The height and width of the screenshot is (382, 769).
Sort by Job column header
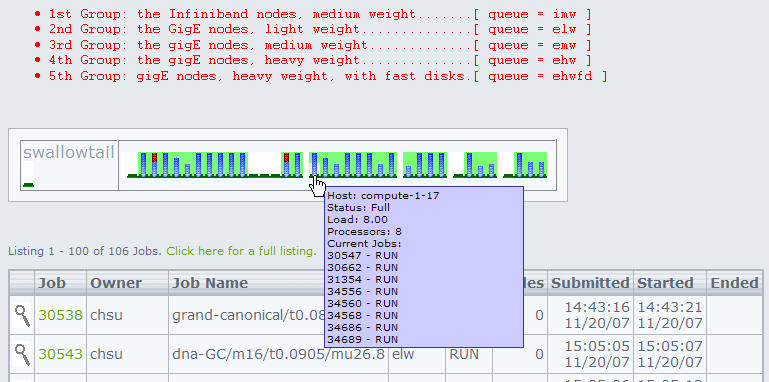[x=52, y=283]
